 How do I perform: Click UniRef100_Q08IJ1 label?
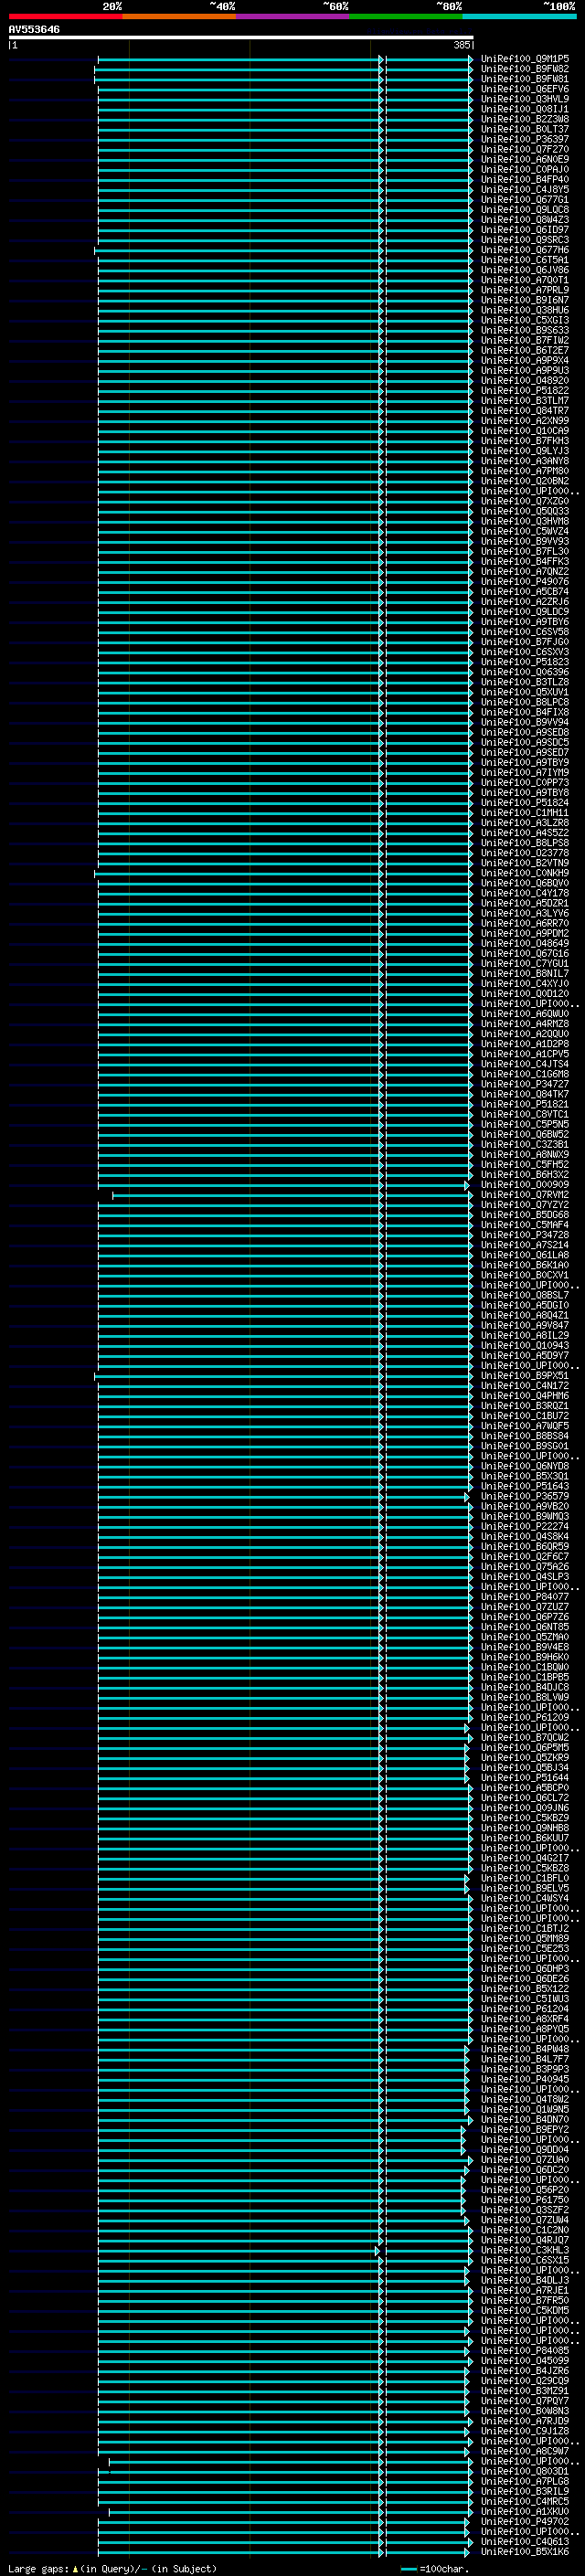[x=525, y=109]
